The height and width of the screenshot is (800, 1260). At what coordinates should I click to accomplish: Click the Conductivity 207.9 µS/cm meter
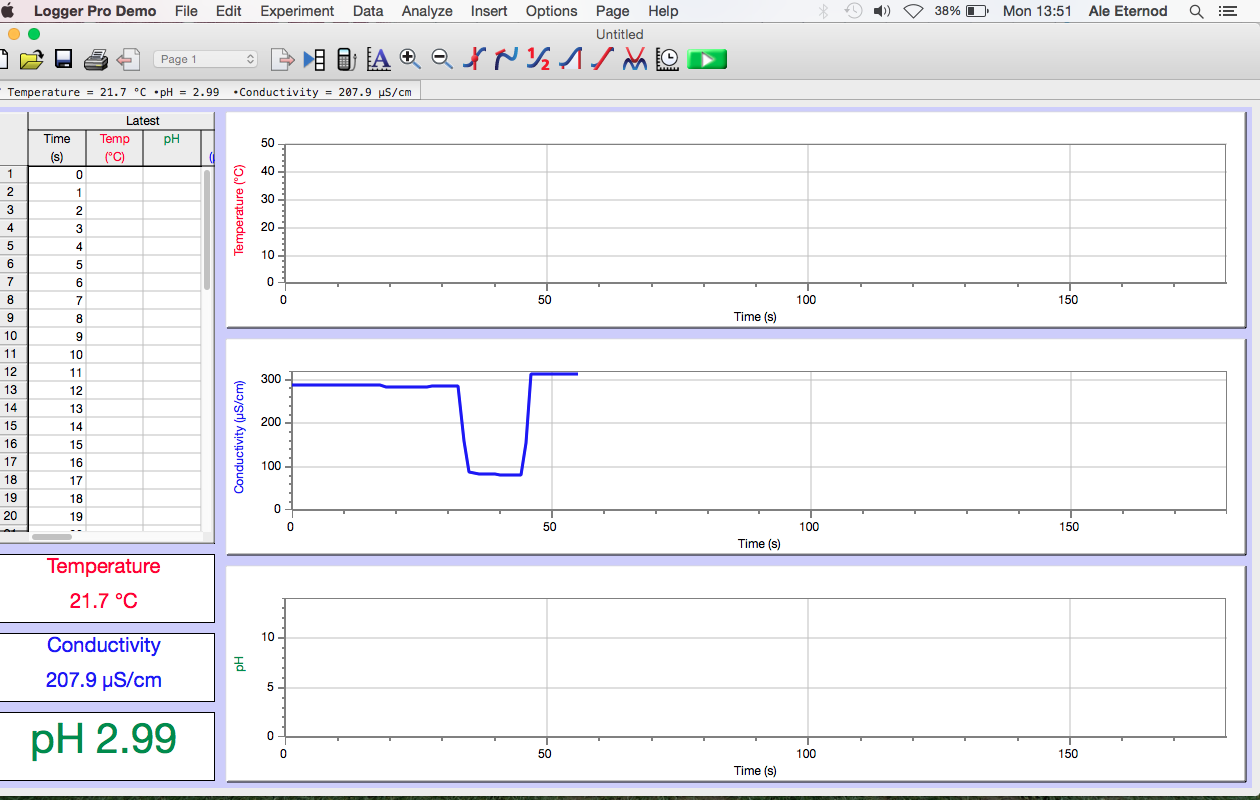pos(107,667)
